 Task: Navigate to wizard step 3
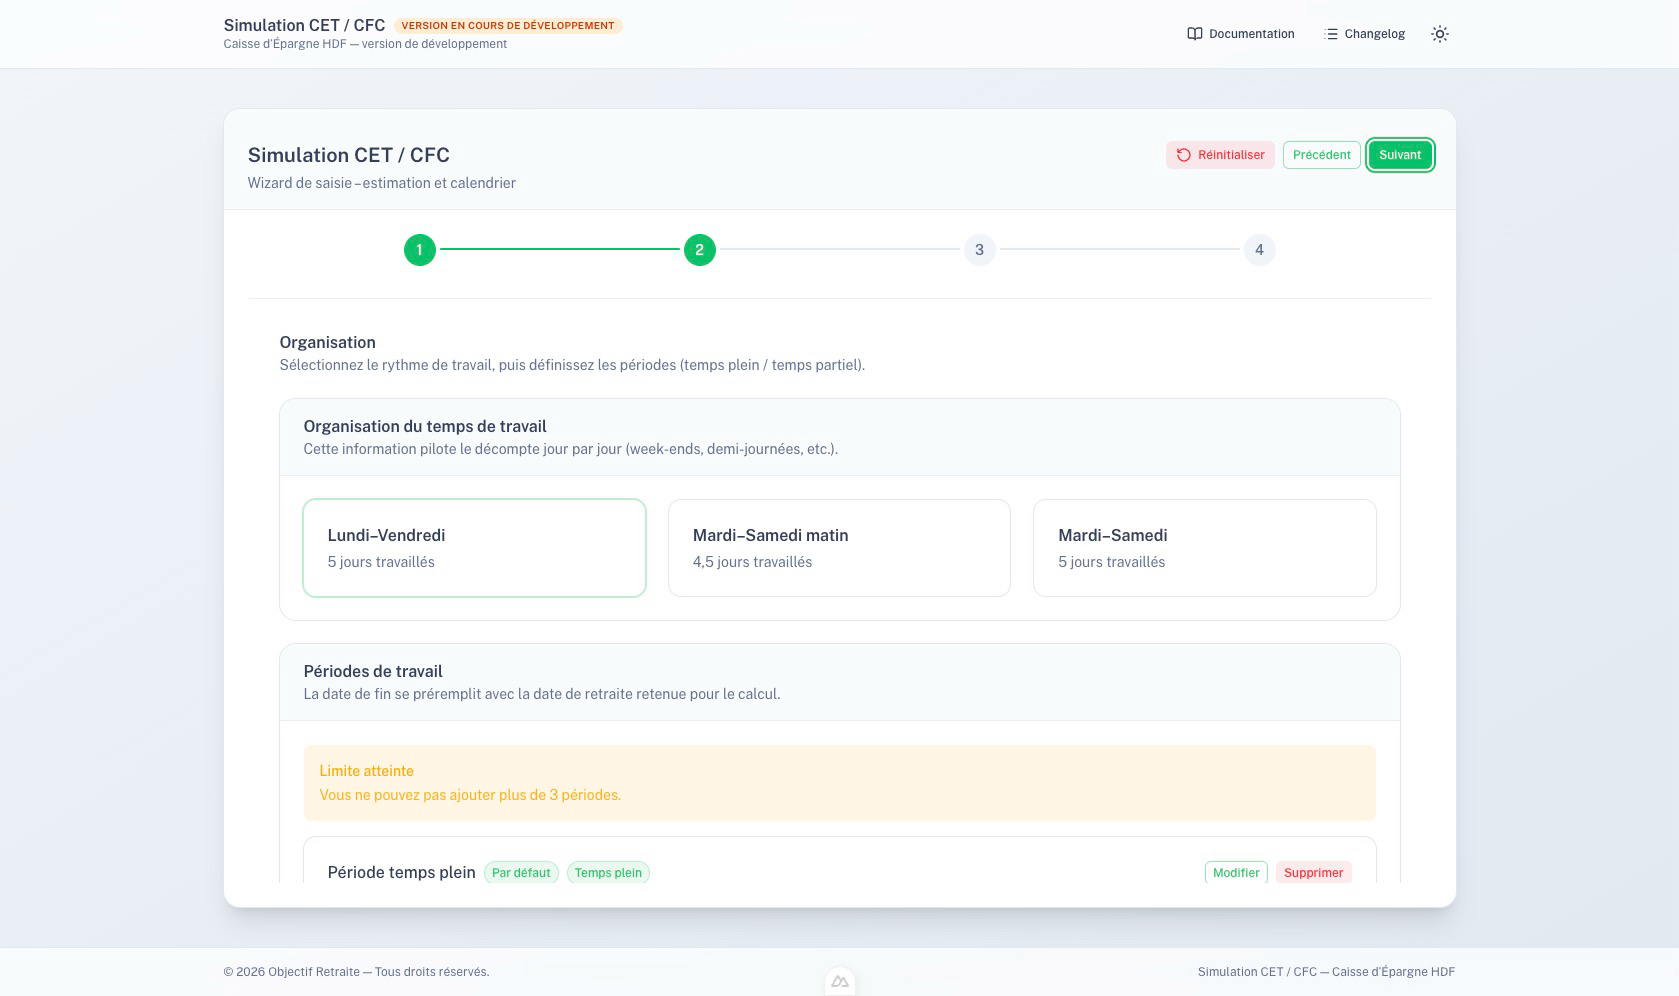[979, 250]
